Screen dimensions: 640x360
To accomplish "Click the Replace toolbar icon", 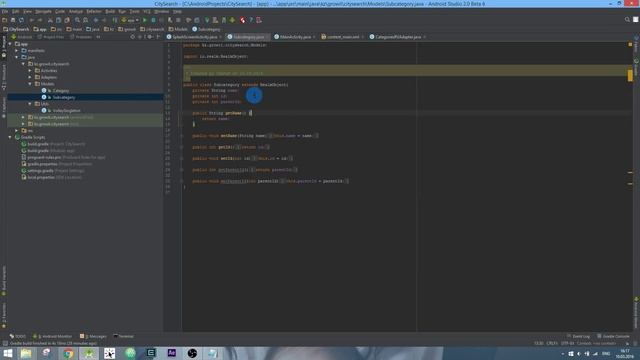I will tap(86, 20).
